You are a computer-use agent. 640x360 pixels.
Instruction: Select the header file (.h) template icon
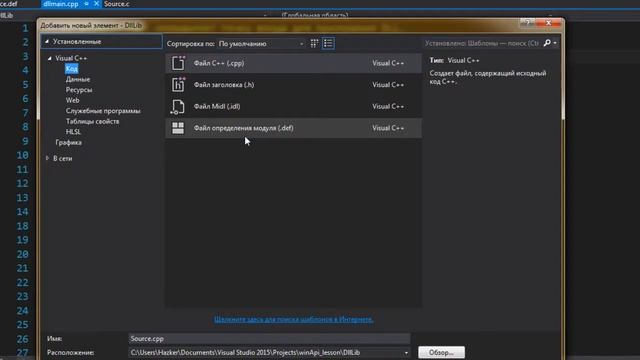click(178, 84)
